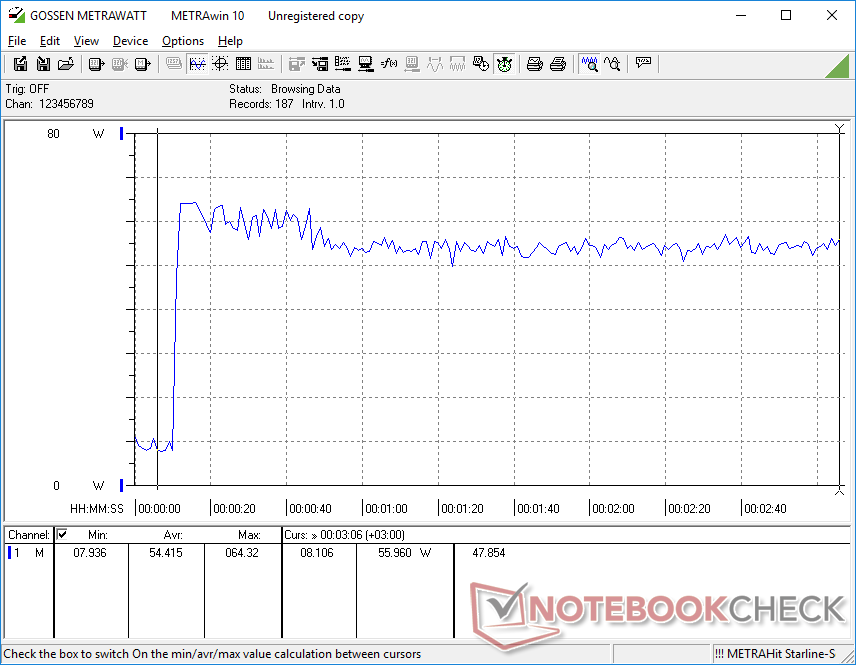The height and width of the screenshot is (665, 856).
Task: Click the import-from-disk save icon
Action: pyautogui.click(x=43, y=64)
